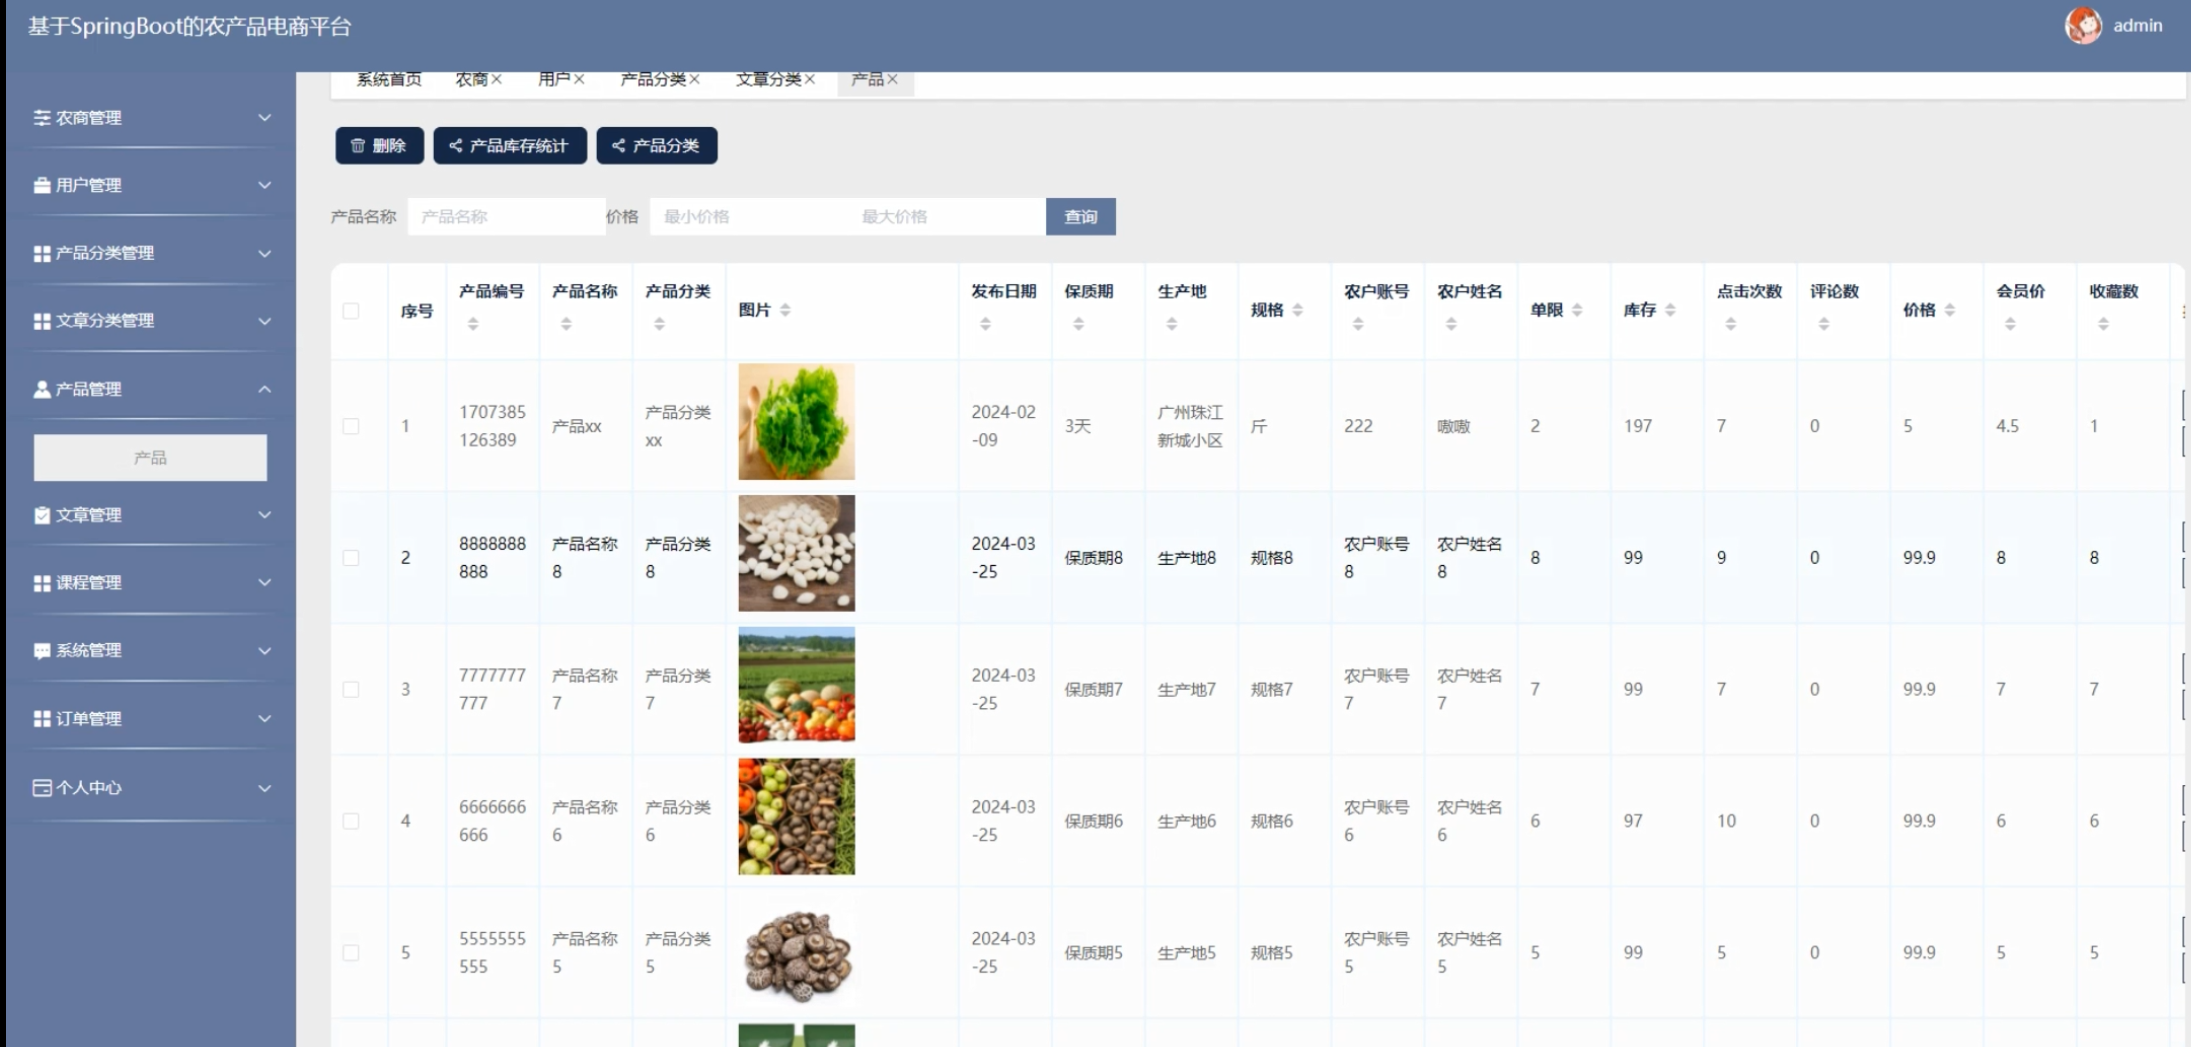Screen dimensions: 2191x1047
Task: Close the 农商 tab with its X
Action: 497,79
